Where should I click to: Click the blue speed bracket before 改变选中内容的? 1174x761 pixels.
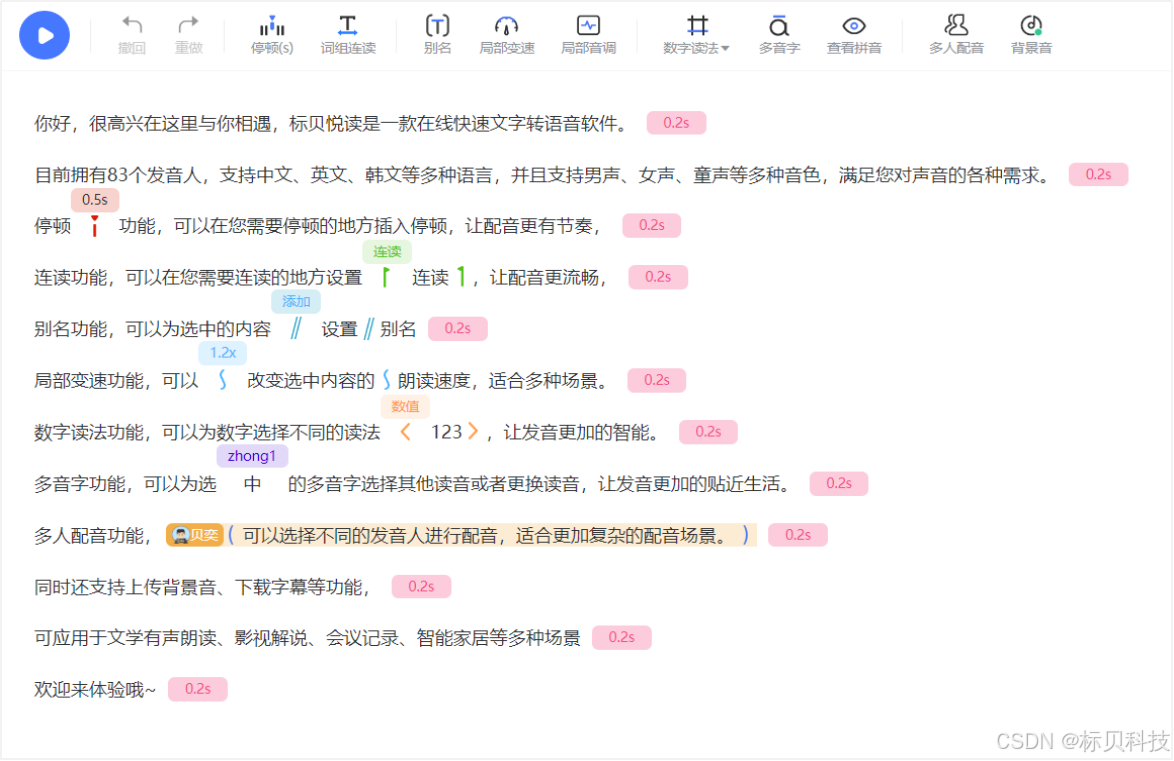222,380
